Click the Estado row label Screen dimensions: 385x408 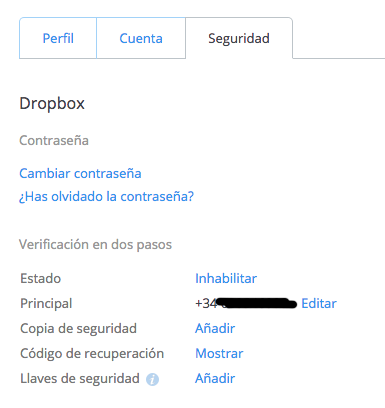click(41, 278)
